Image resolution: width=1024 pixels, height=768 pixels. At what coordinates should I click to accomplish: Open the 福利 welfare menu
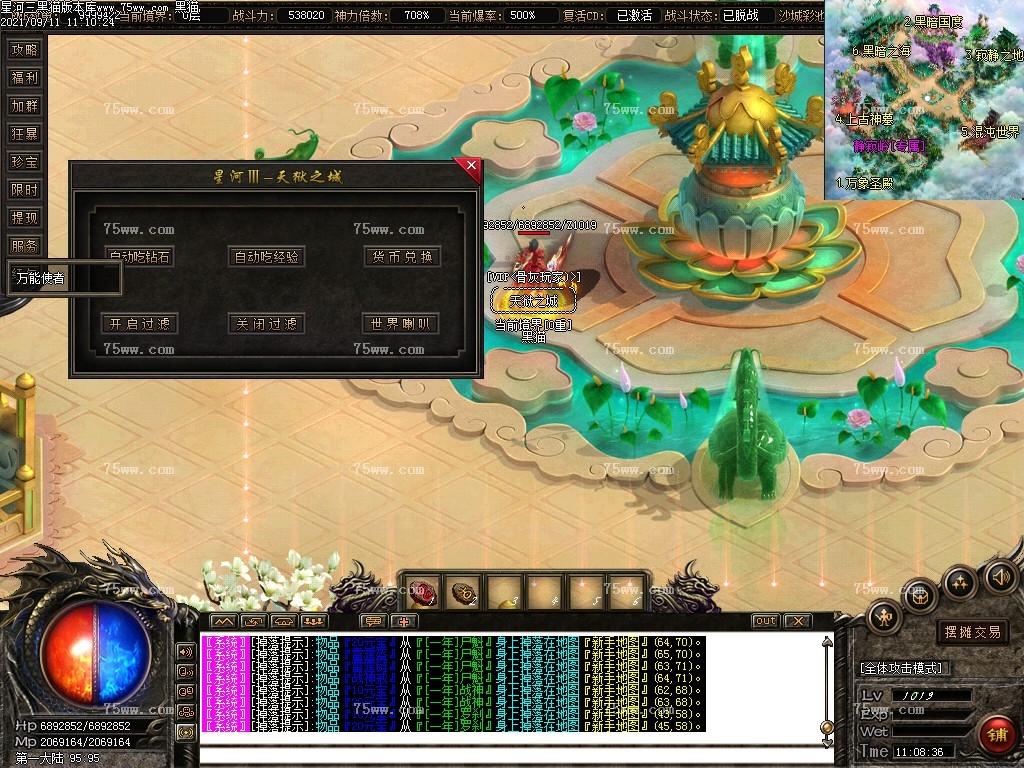tap(25, 78)
